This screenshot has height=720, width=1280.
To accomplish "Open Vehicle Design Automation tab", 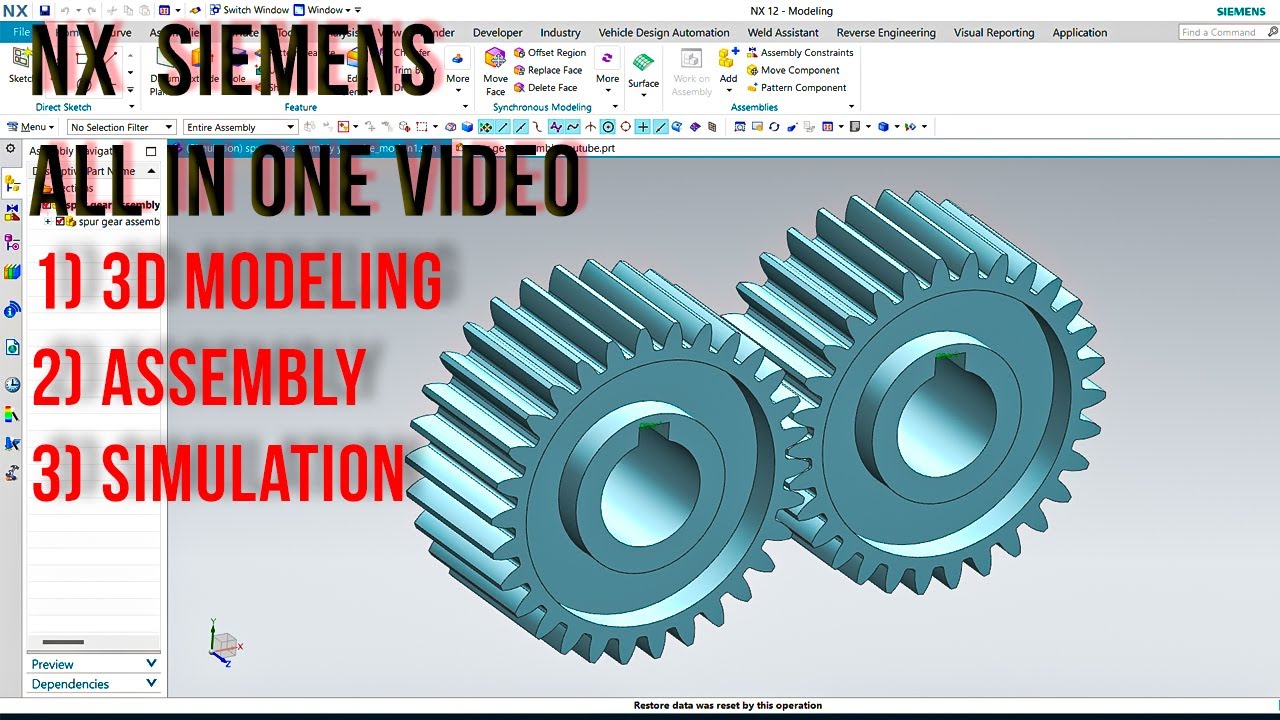I will tap(663, 33).
